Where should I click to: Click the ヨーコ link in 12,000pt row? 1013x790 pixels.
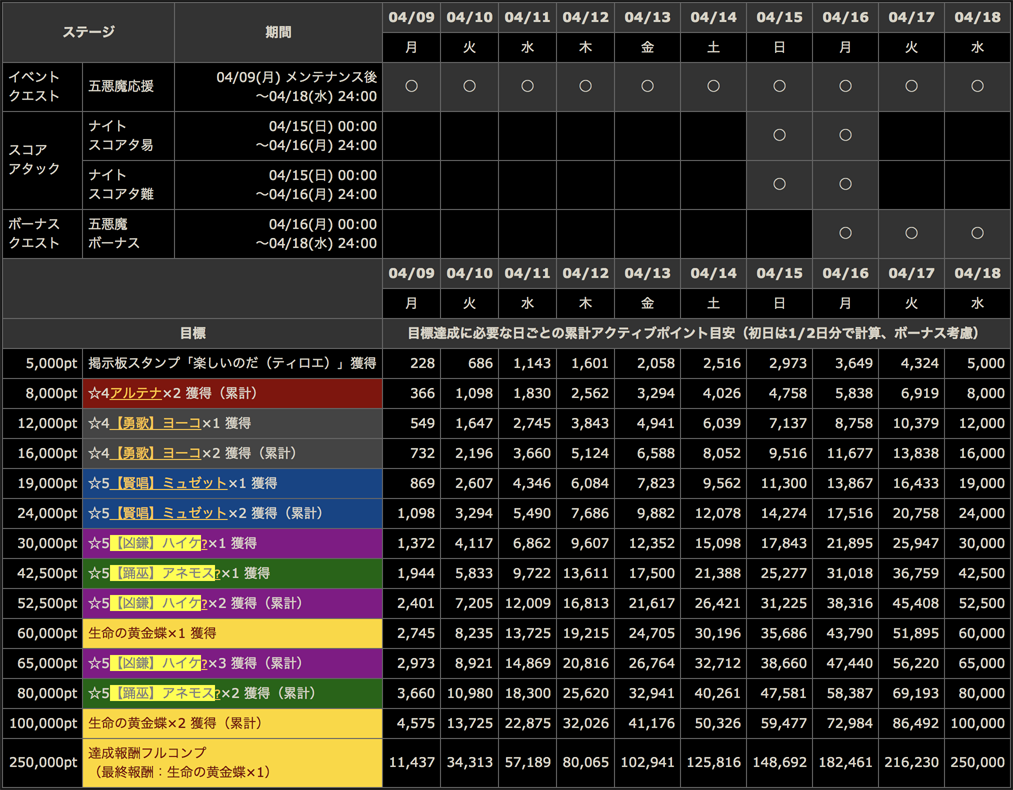pos(182,424)
